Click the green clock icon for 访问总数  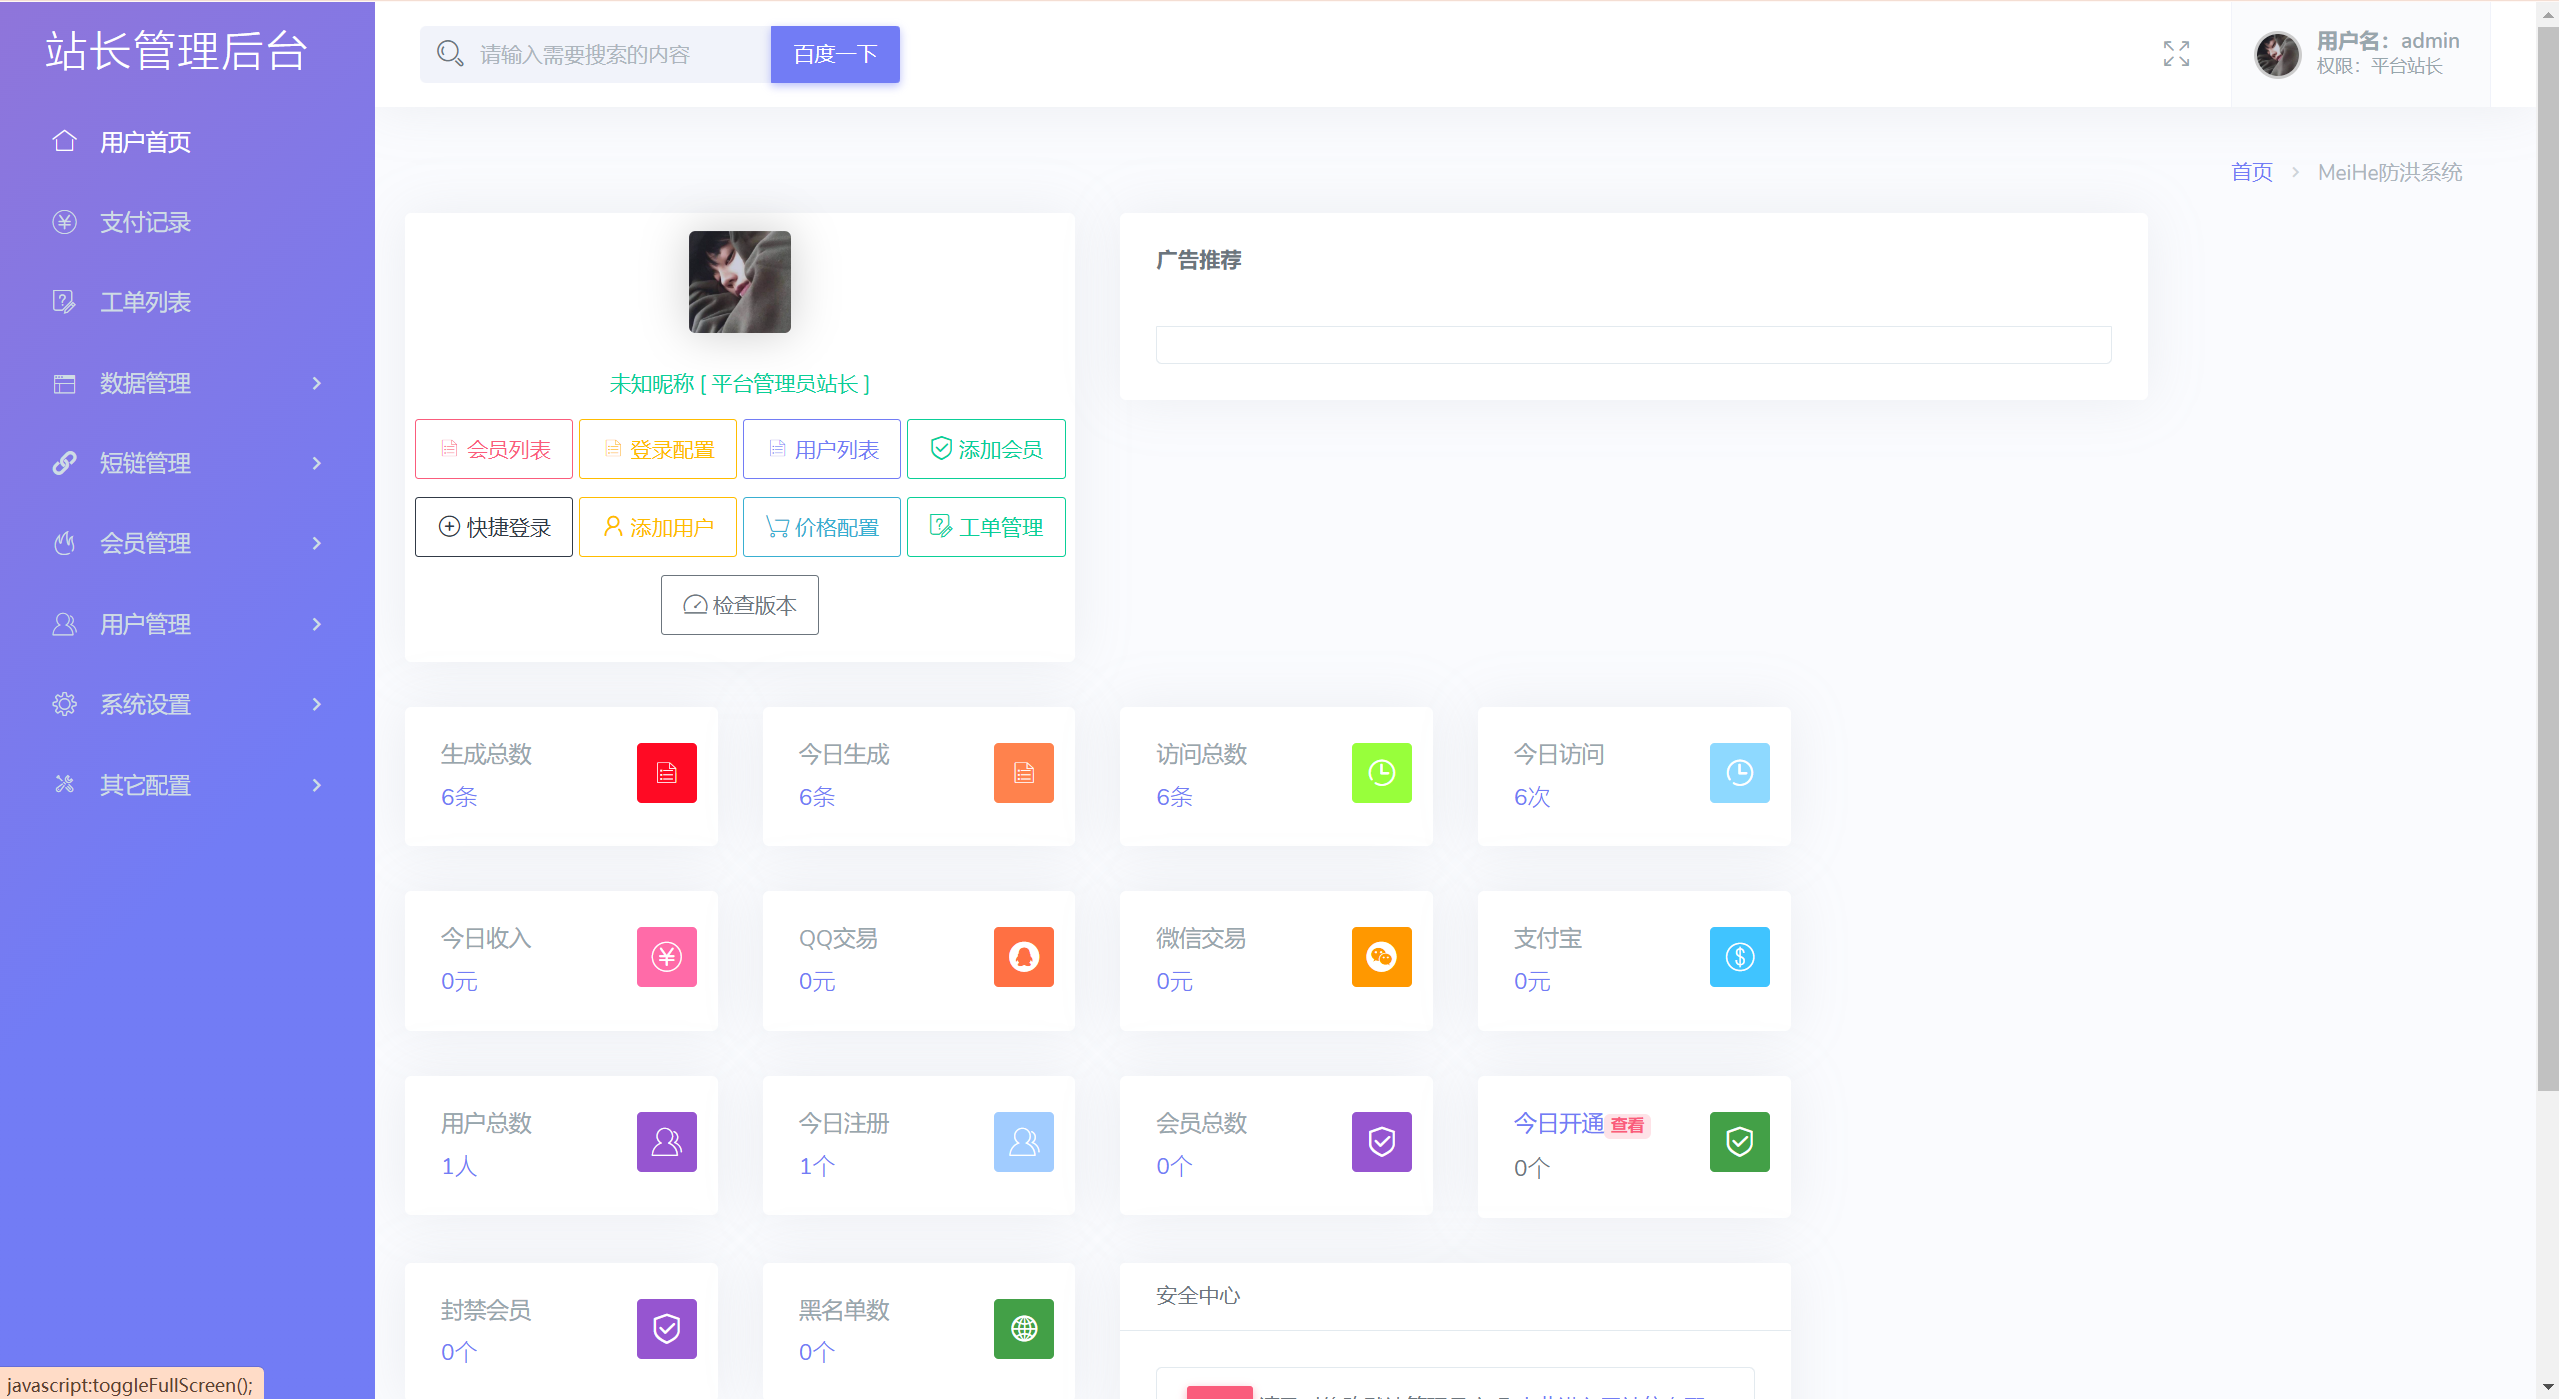(1381, 773)
